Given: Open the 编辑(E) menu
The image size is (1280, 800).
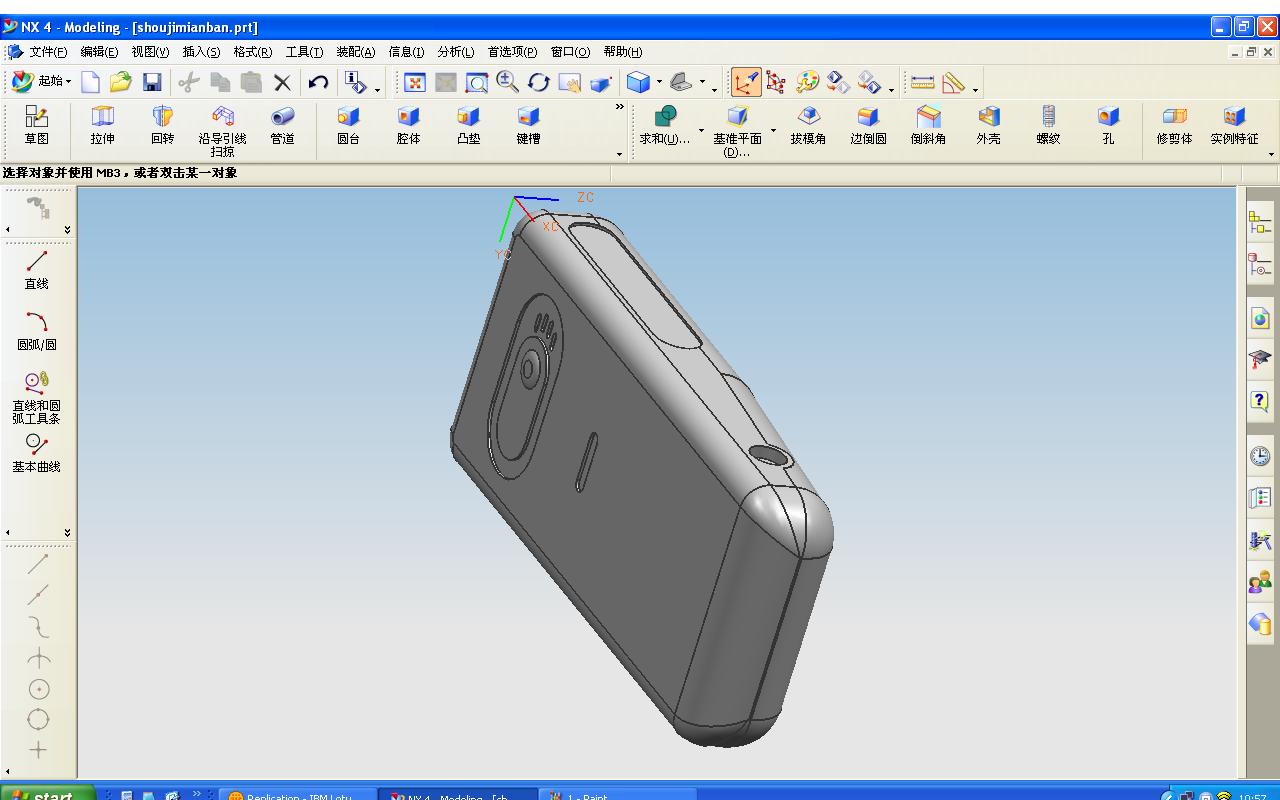Looking at the screenshot, I should (x=99, y=52).
